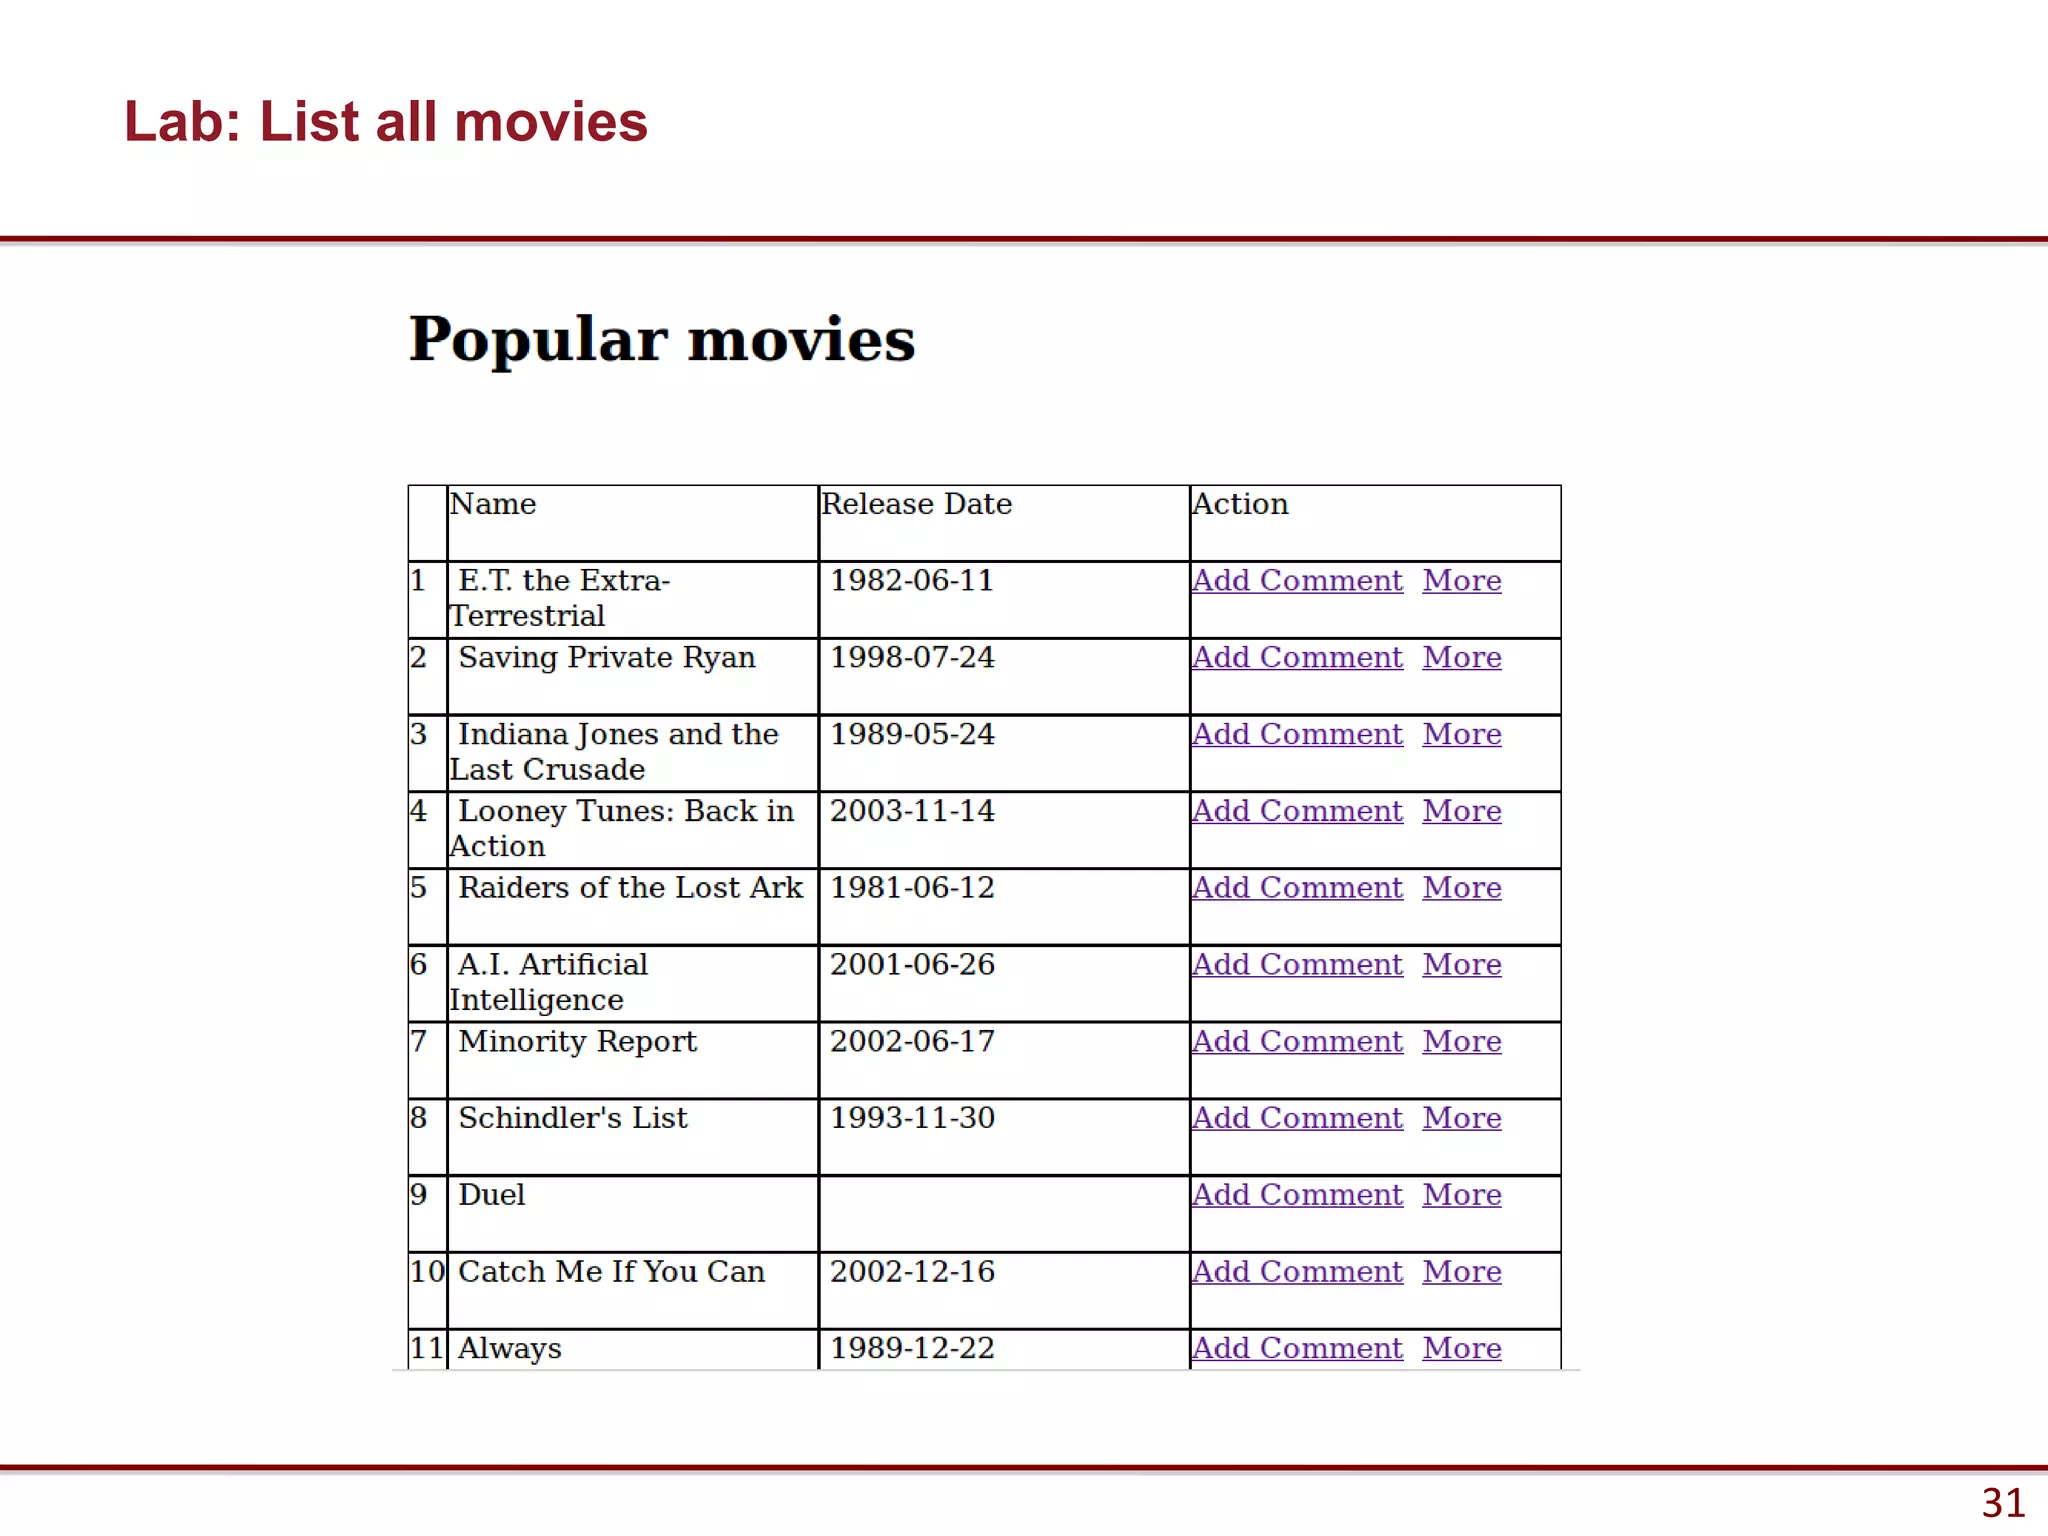The image size is (2048, 1536).
Task: Click the Release Date column header
Action: point(916,504)
